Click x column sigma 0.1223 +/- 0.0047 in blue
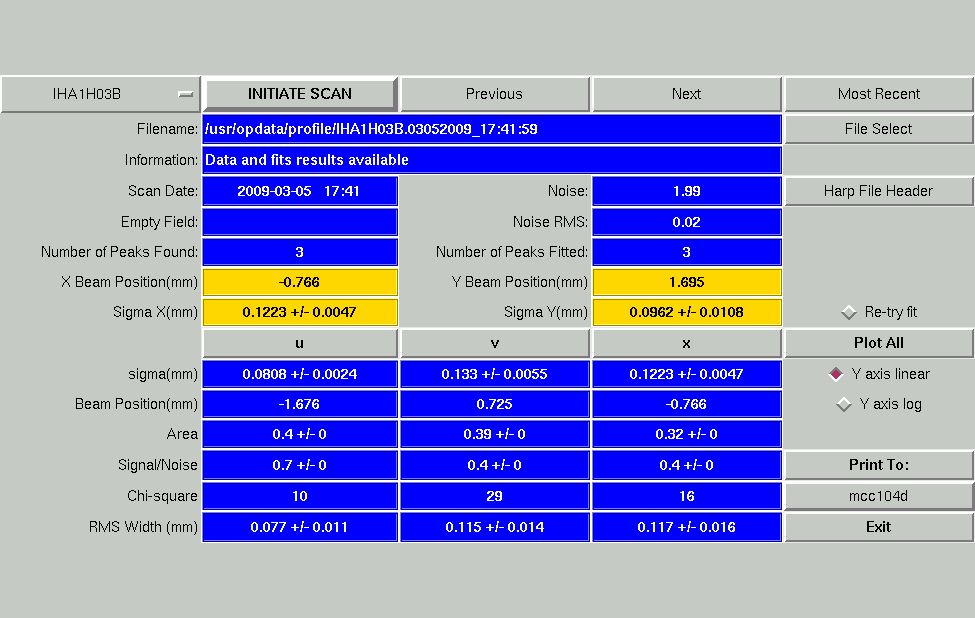The width and height of the screenshot is (975, 618). tap(686, 374)
